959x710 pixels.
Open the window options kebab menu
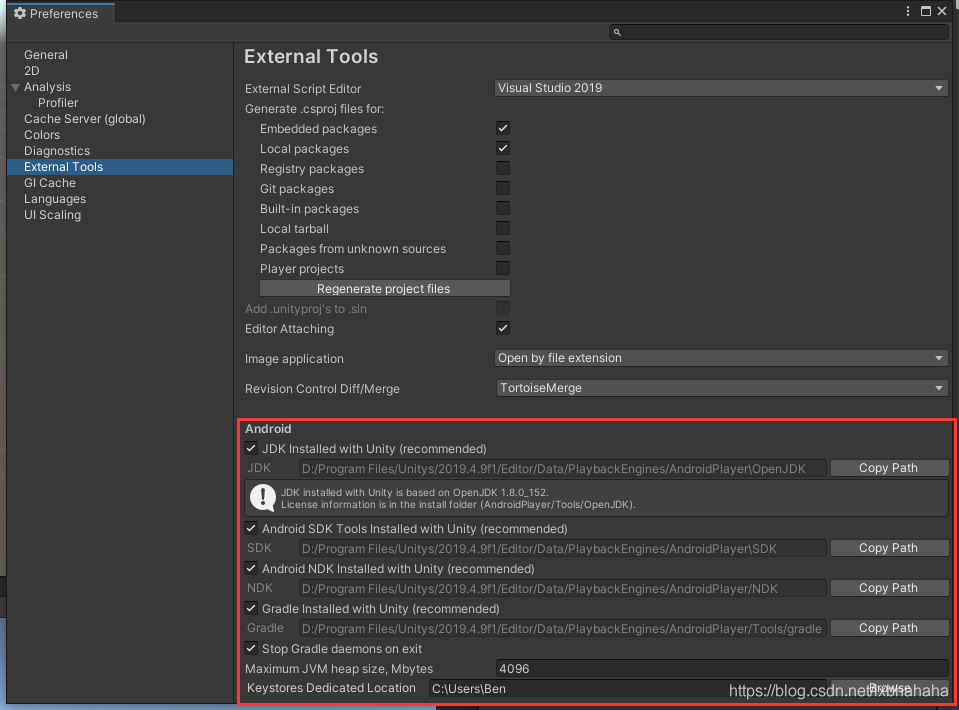[908, 11]
